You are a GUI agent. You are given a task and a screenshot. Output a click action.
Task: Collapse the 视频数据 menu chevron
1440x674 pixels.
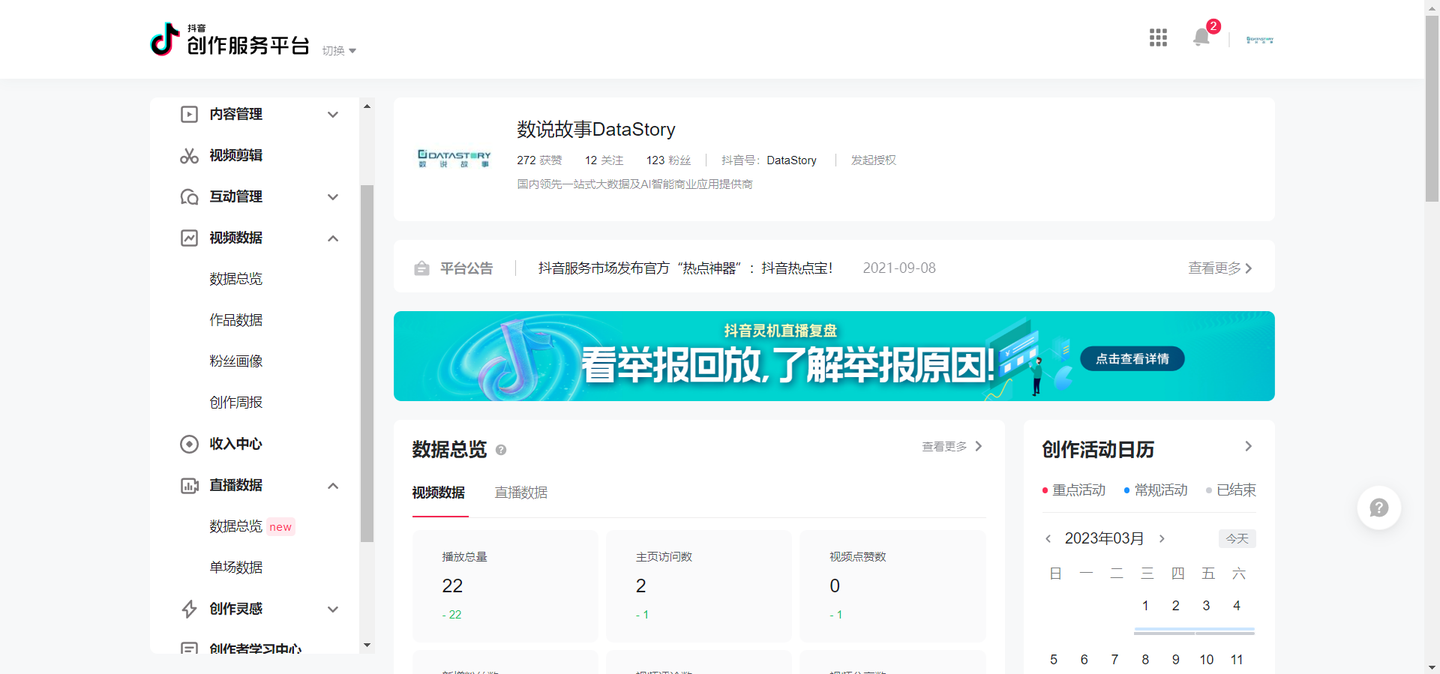coord(333,238)
